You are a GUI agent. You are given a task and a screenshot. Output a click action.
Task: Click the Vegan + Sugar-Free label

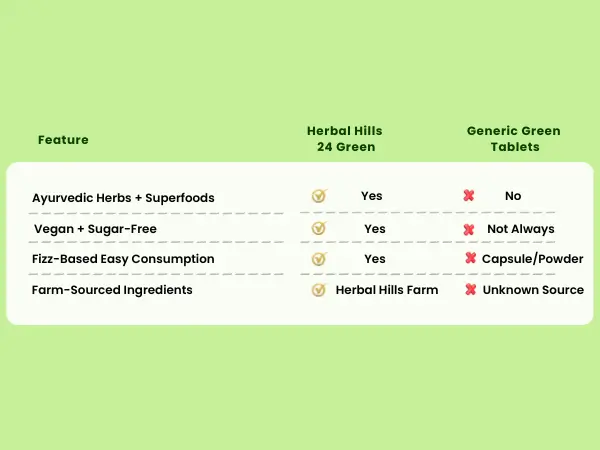point(95,229)
